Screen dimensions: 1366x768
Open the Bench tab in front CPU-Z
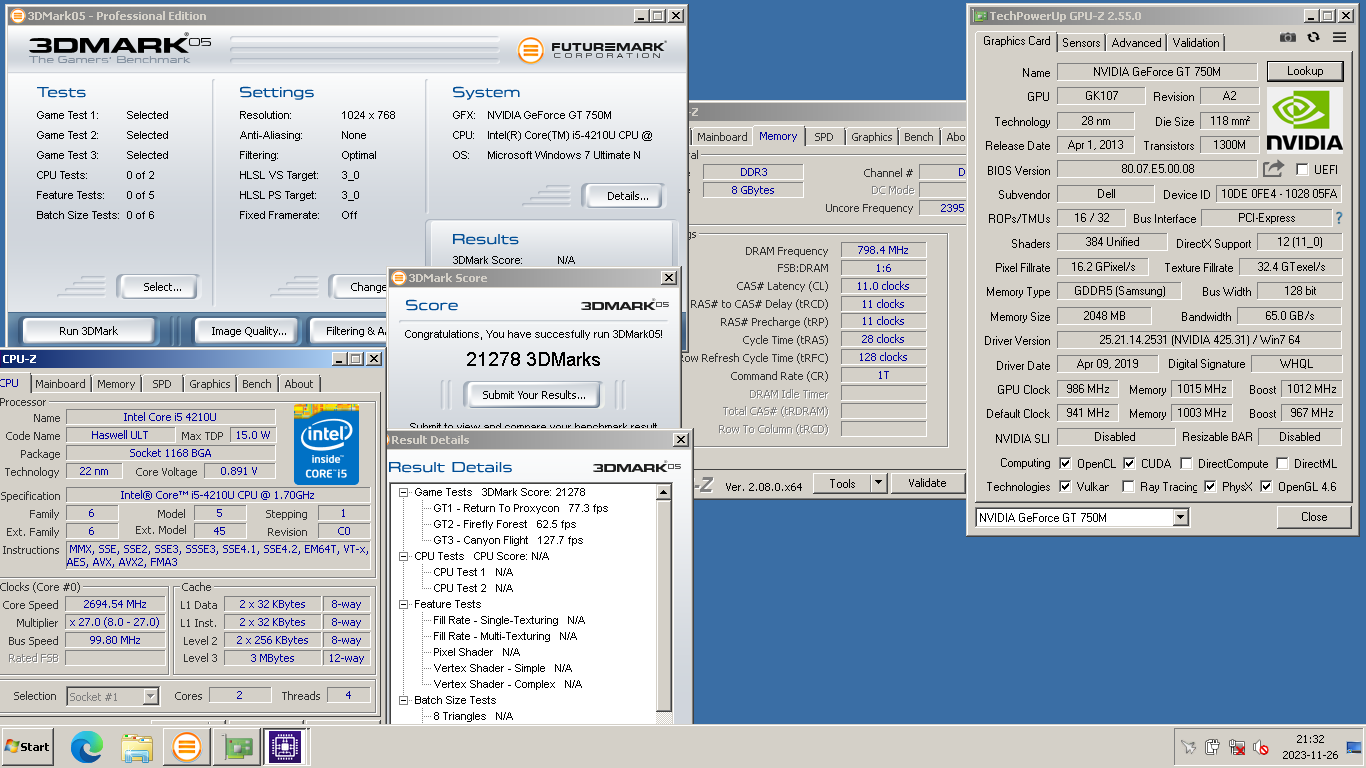(x=257, y=384)
